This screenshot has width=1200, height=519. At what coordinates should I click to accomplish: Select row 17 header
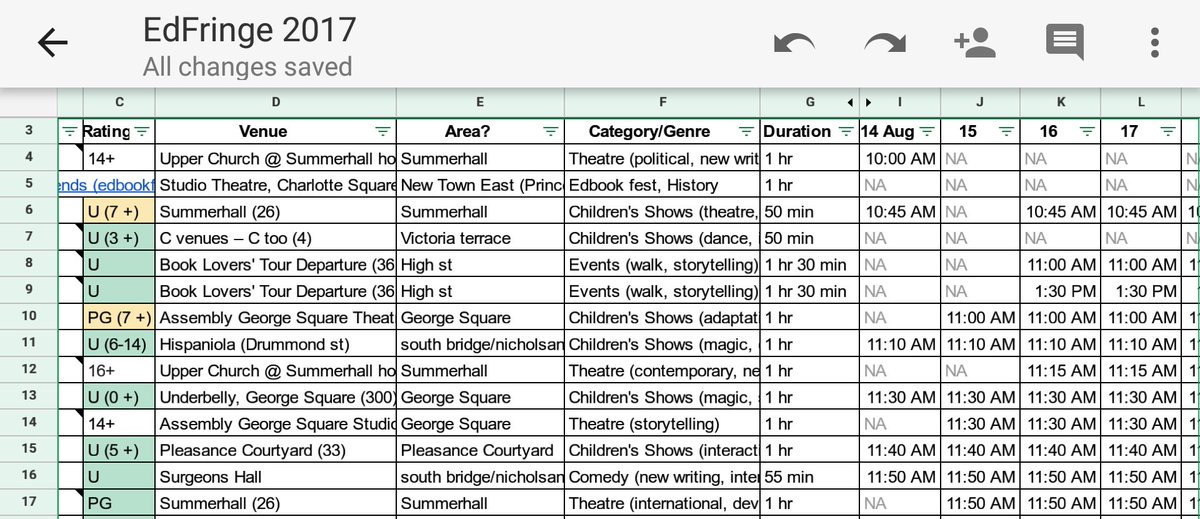click(28, 503)
